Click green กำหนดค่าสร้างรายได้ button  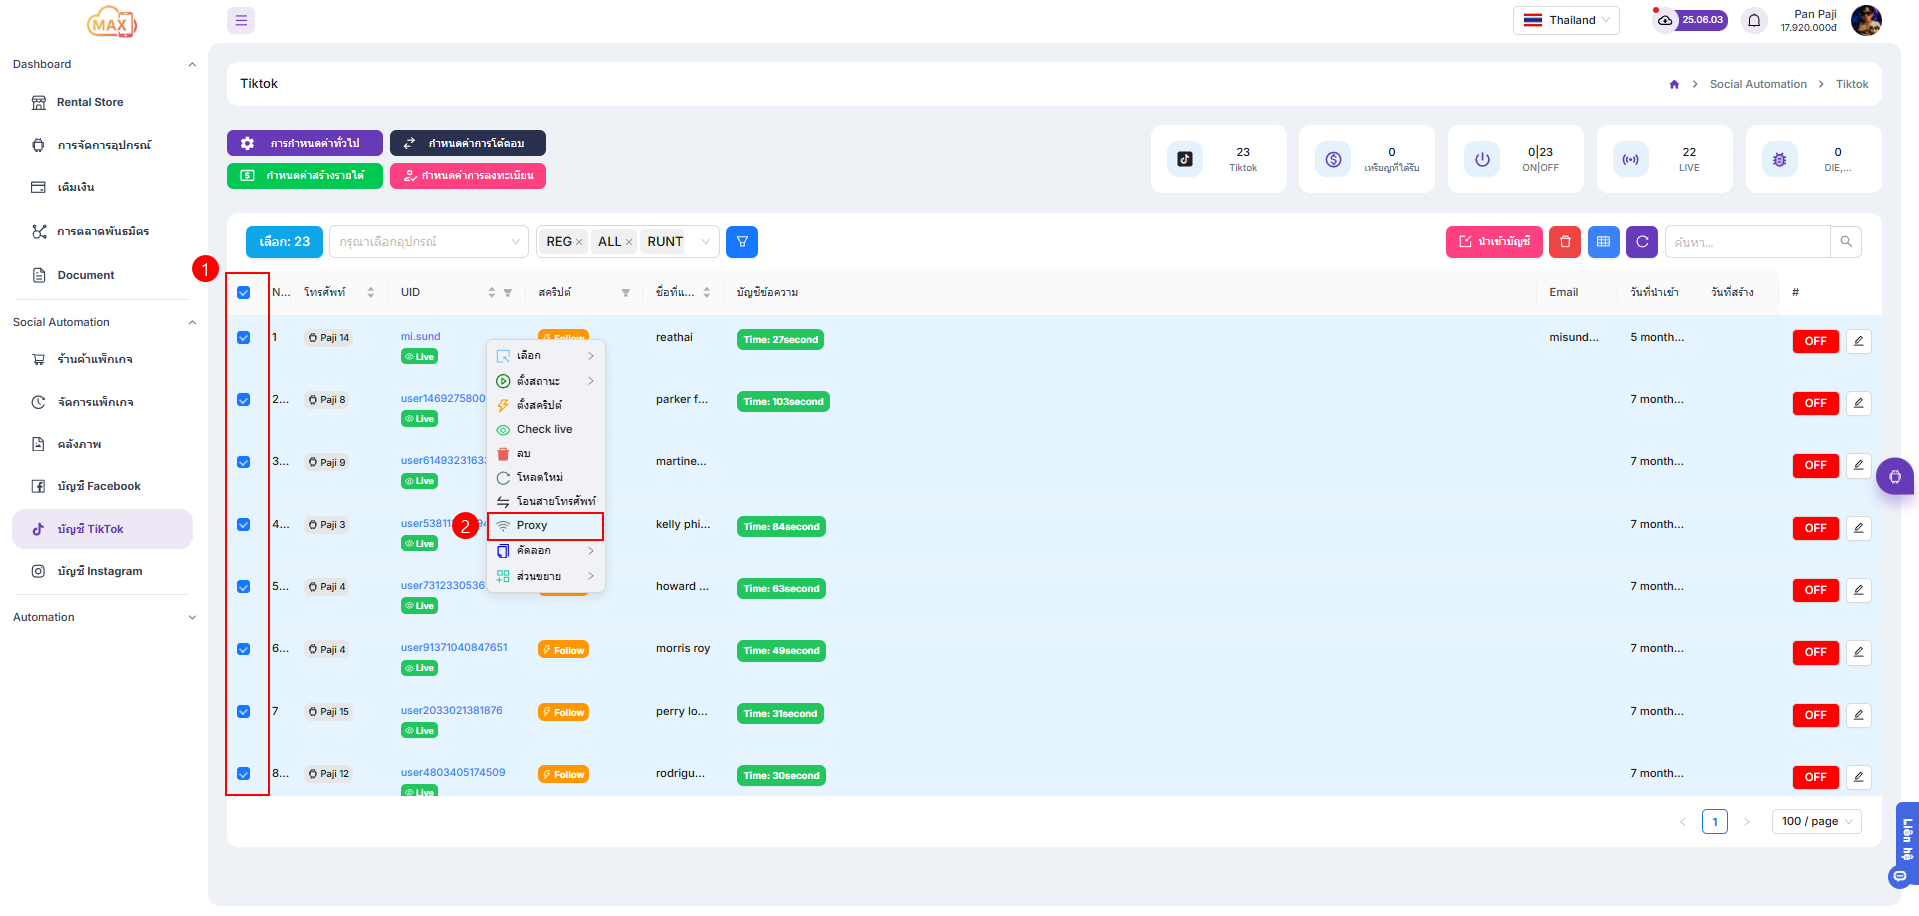point(304,176)
